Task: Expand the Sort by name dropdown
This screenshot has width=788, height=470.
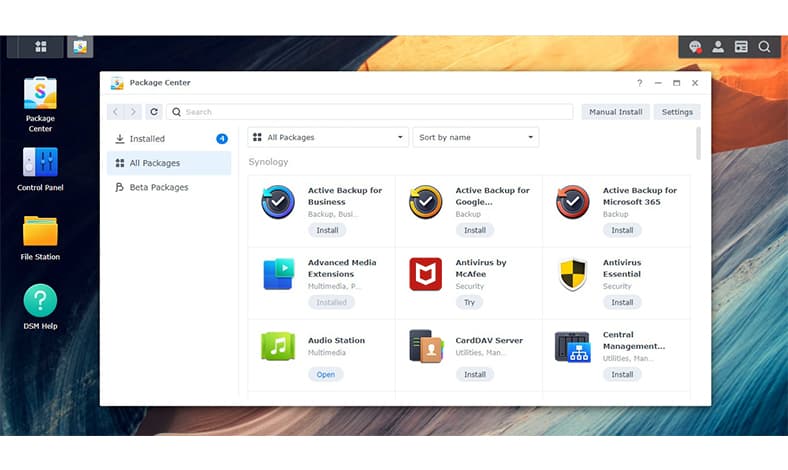Action: (476, 137)
